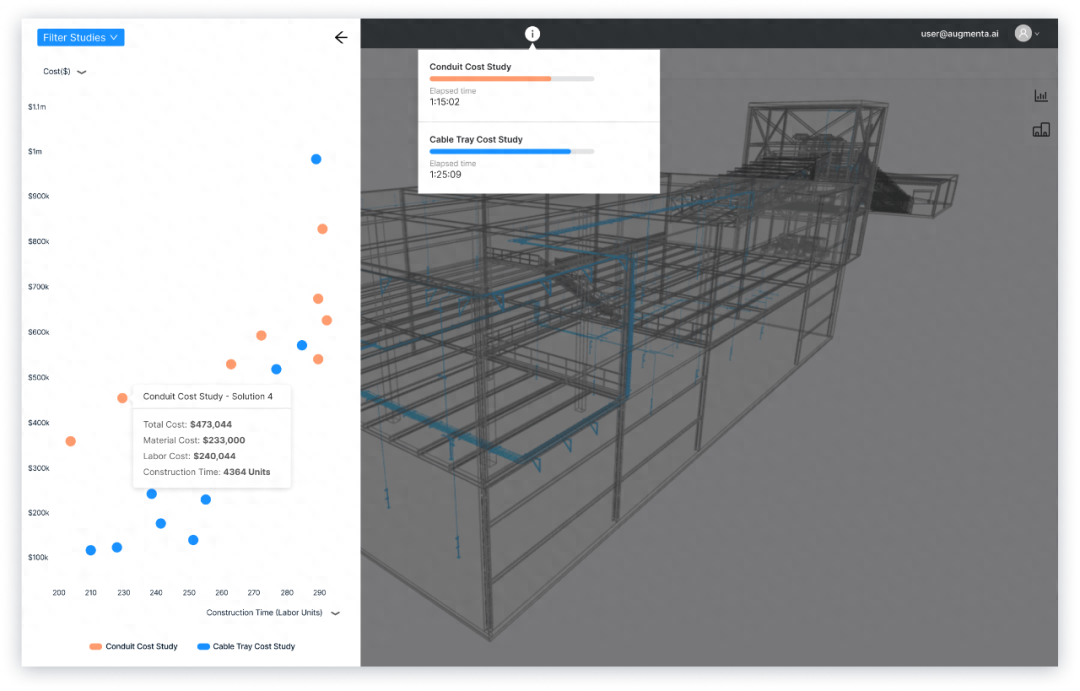The width and height of the screenshot is (1080, 691).
Task: Select the blue point near $1m
Action: tap(316, 159)
